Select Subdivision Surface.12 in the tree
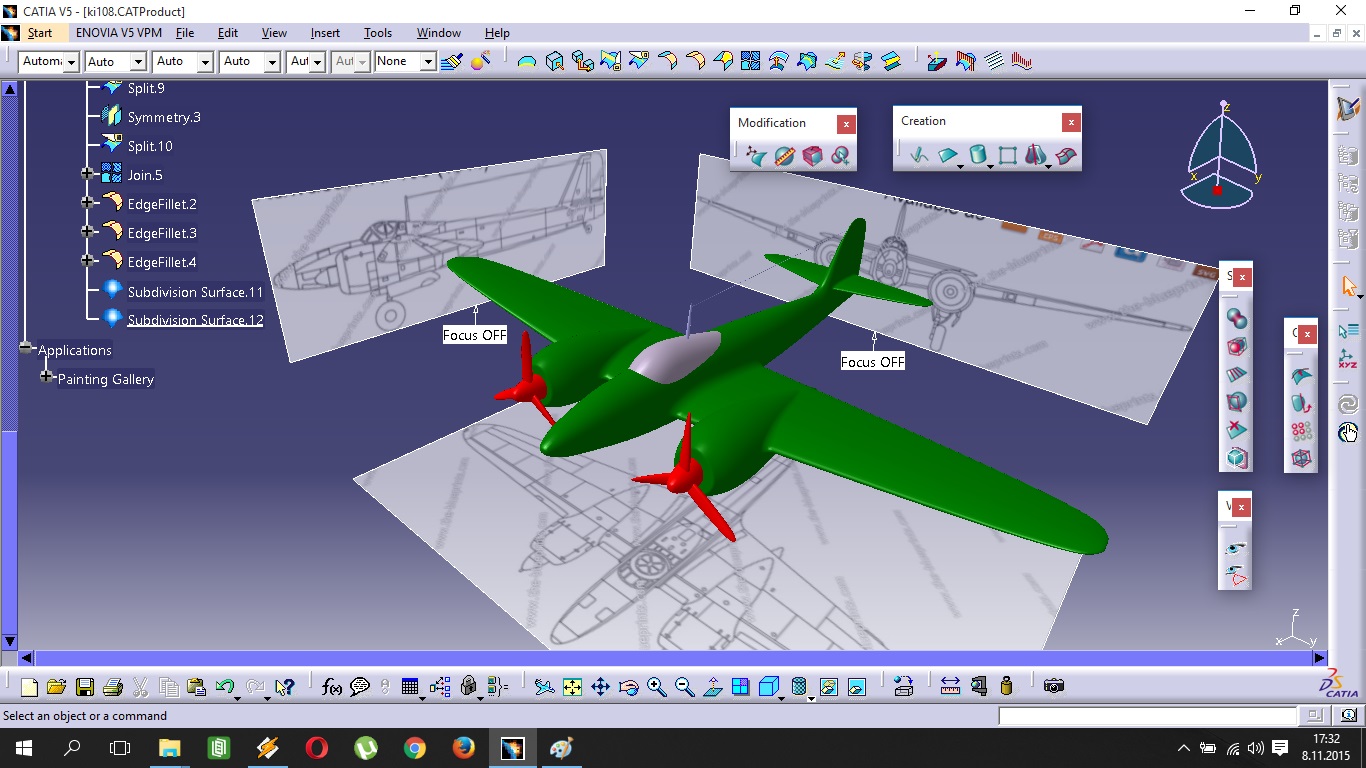The height and width of the screenshot is (768, 1366). click(195, 320)
